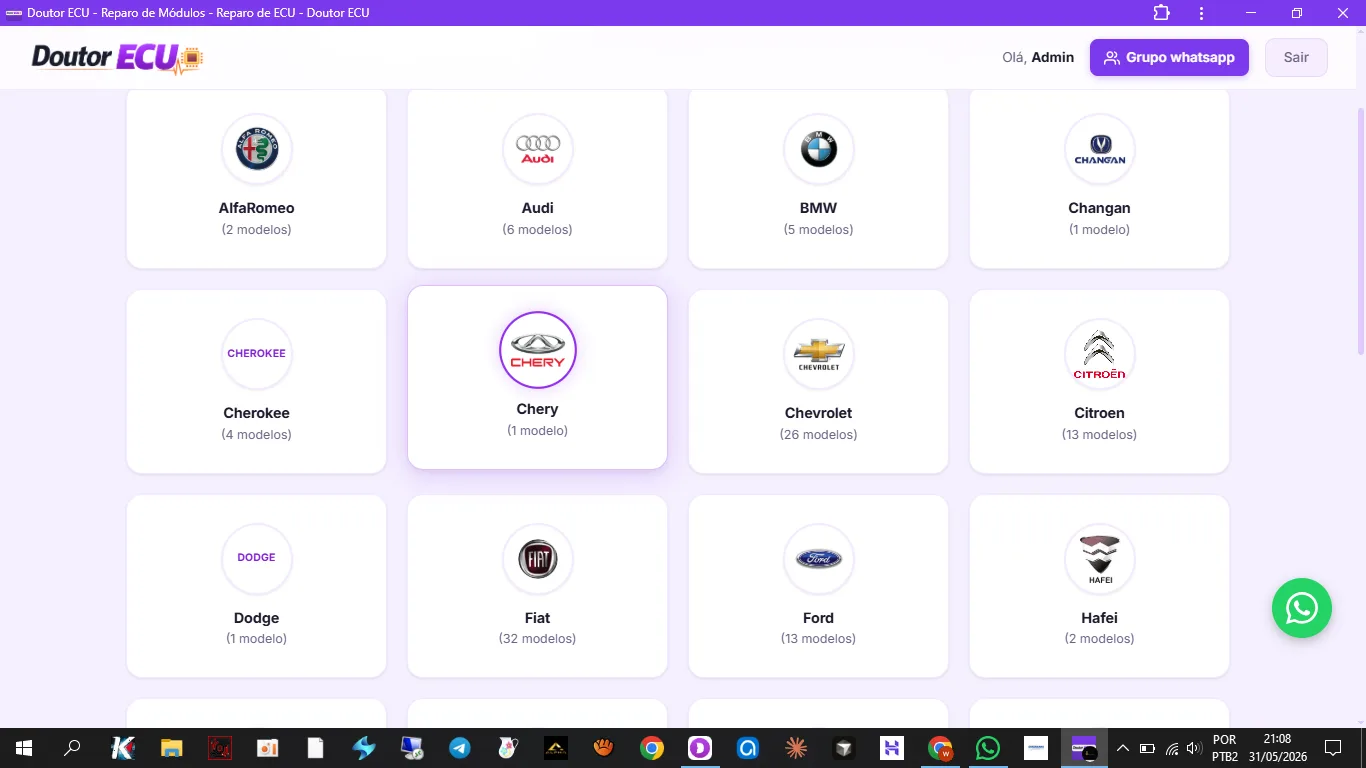Click the Doutor ECU header logo
Screen dimensions: 1366x768
click(x=117, y=58)
